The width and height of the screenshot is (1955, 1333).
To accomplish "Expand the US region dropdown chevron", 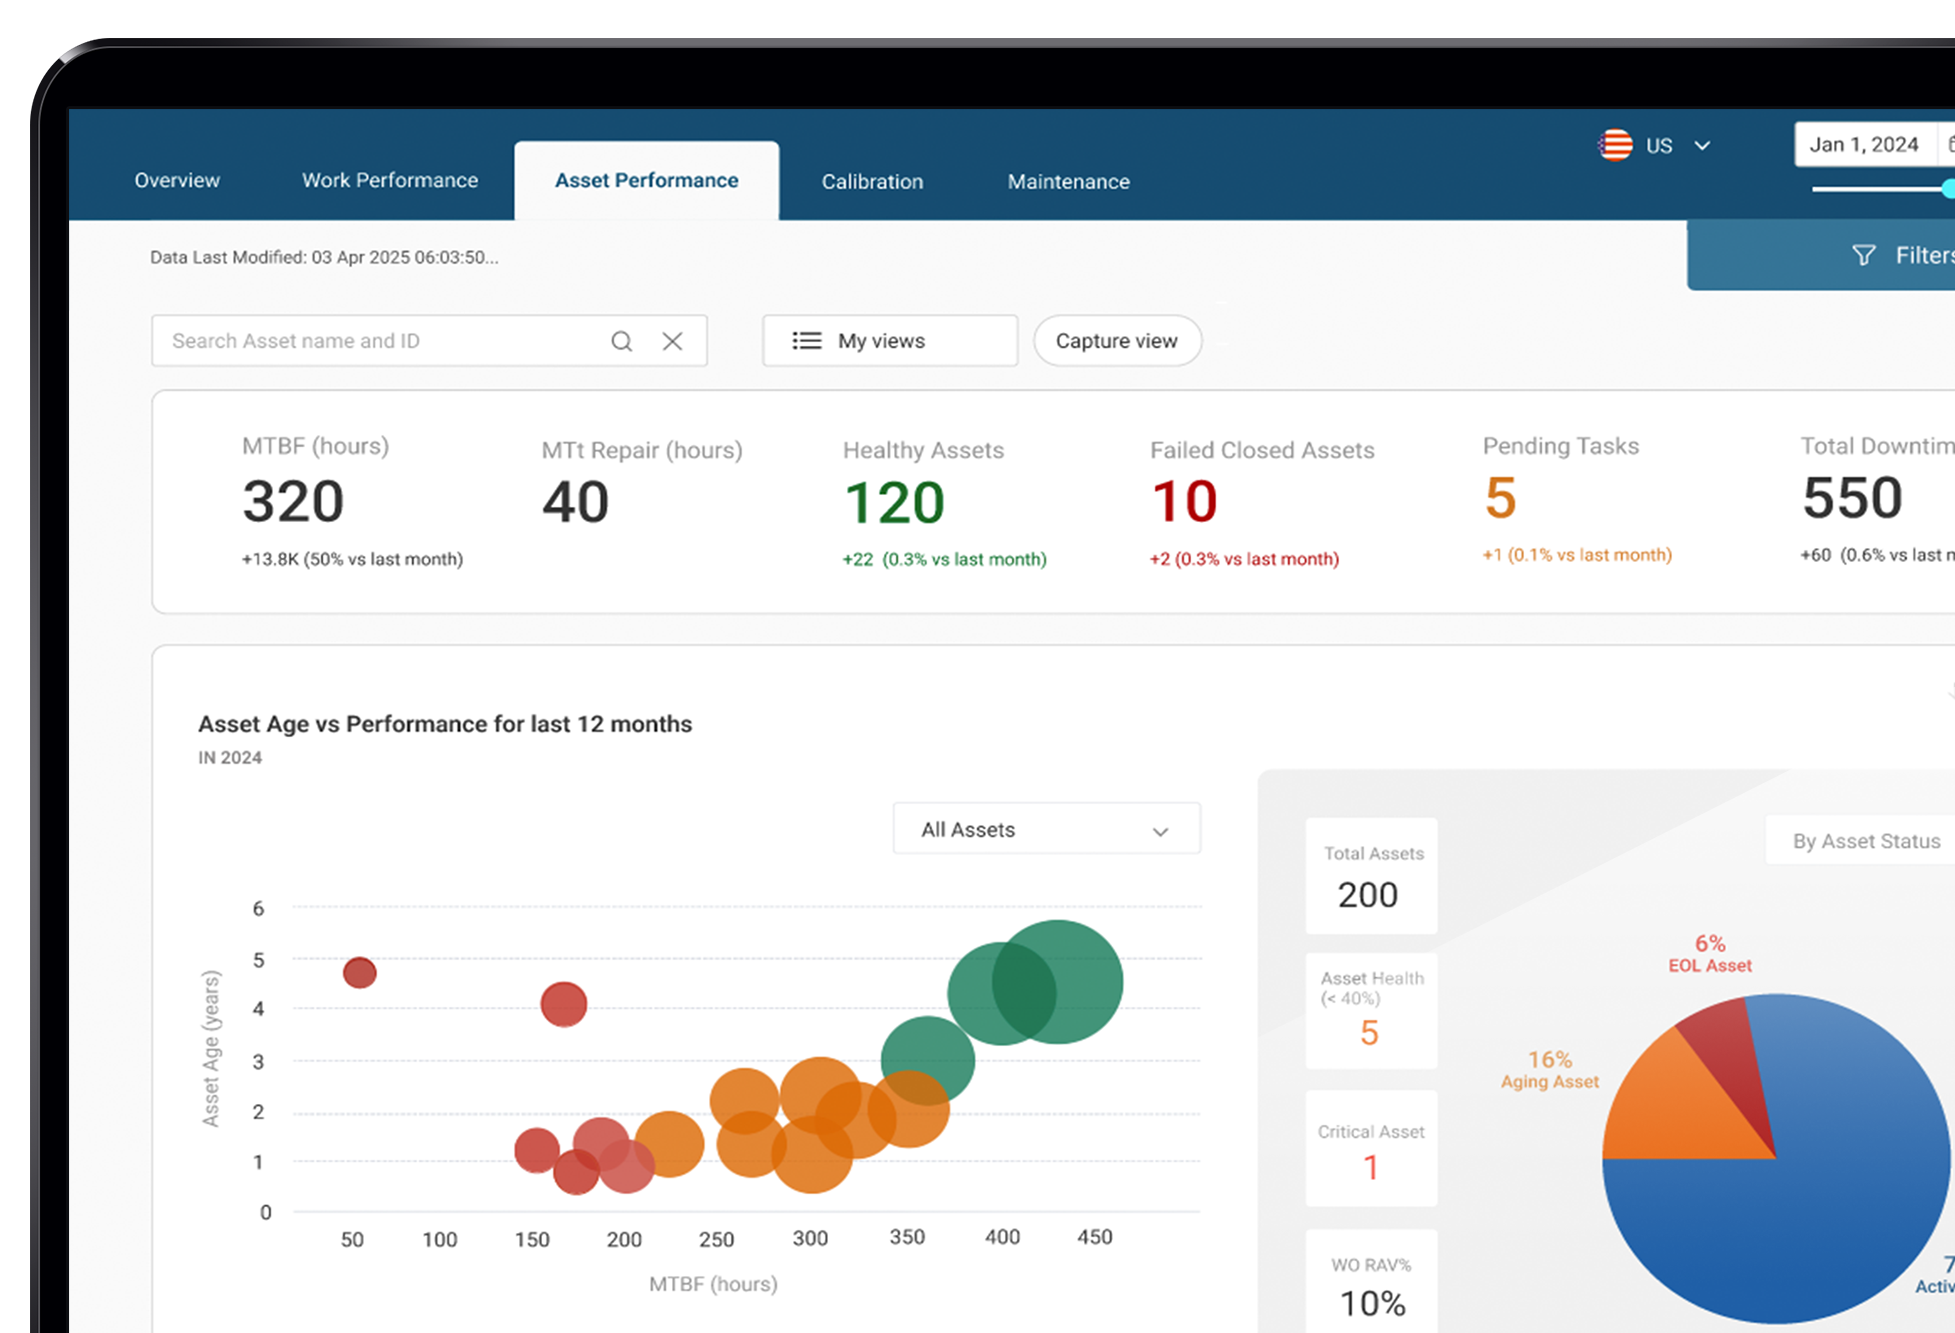I will pyautogui.click(x=1702, y=146).
